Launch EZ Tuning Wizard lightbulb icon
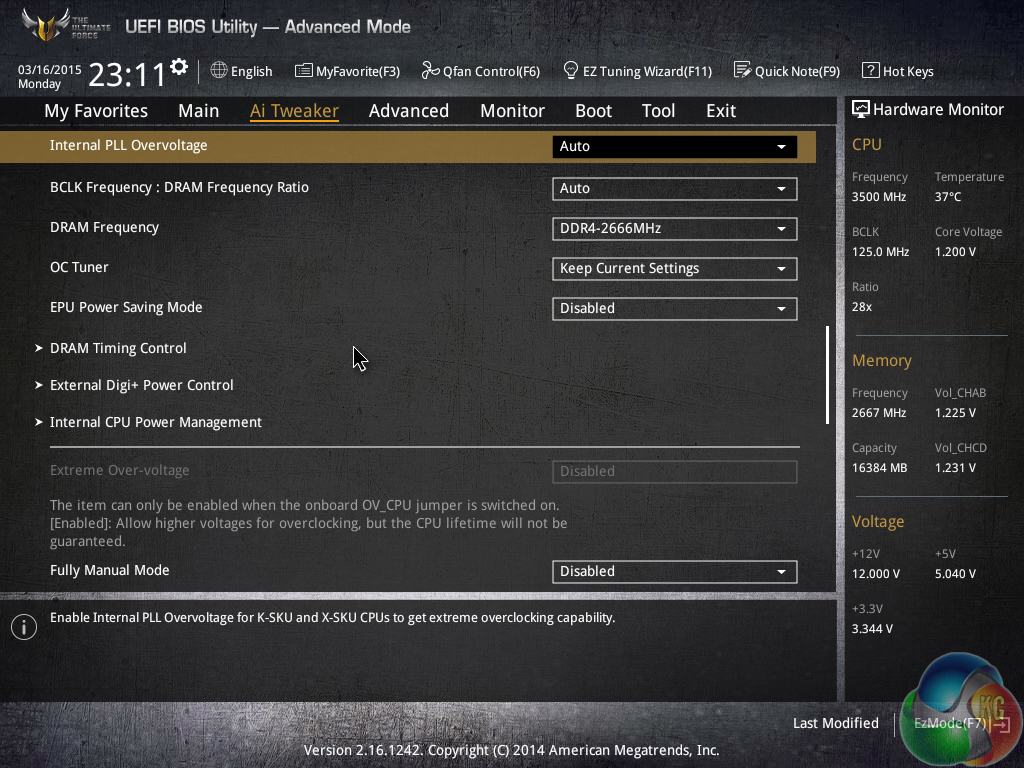 pos(571,70)
